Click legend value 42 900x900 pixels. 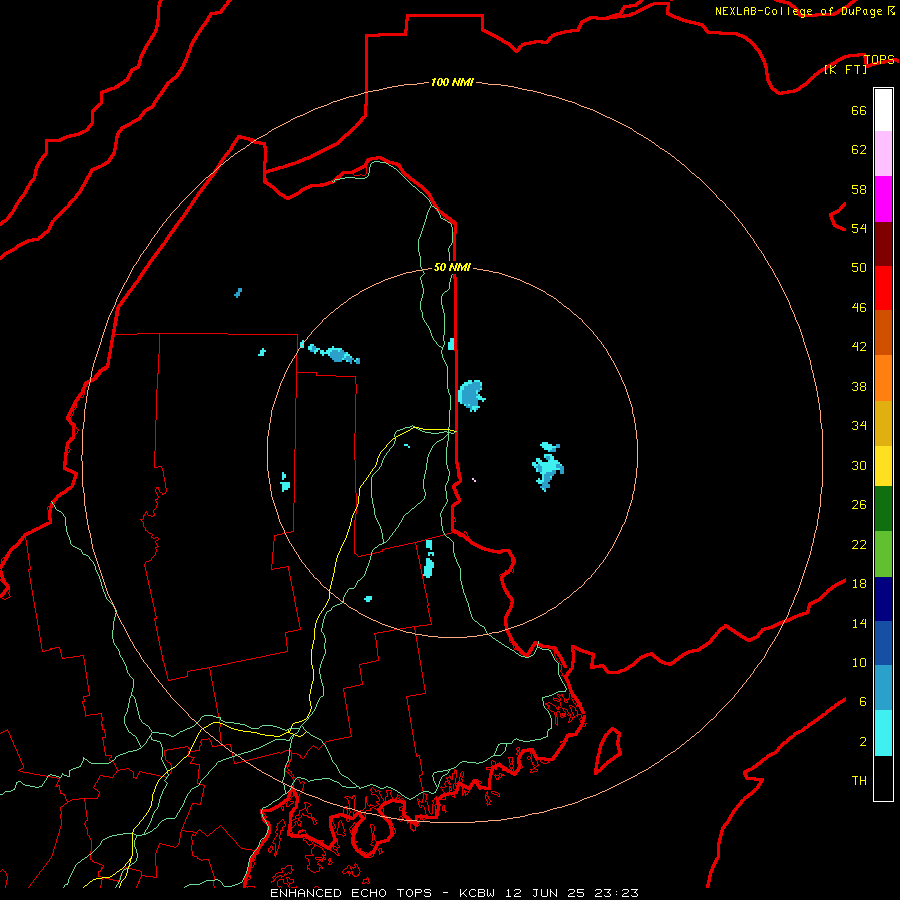[x=859, y=347]
